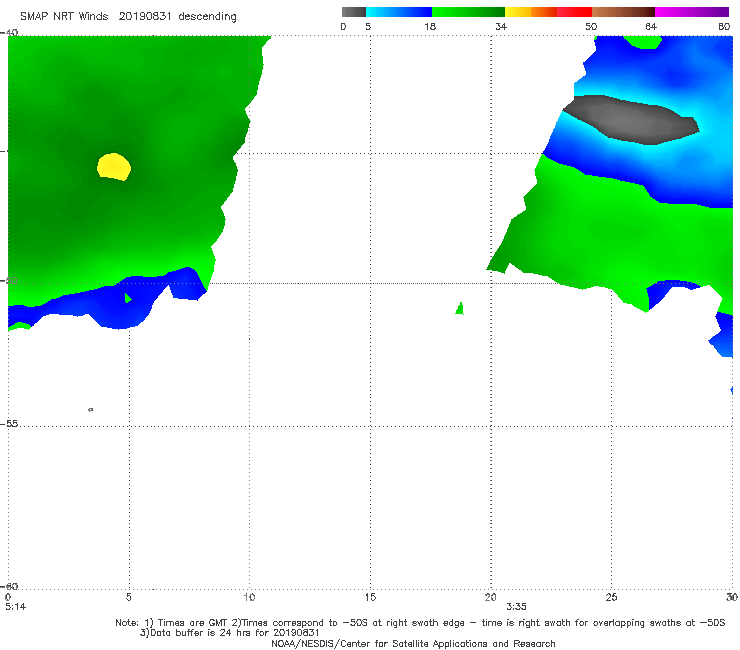Click the small isolated green patch below -50
740x650 pixels.
[x=460, y=308]
